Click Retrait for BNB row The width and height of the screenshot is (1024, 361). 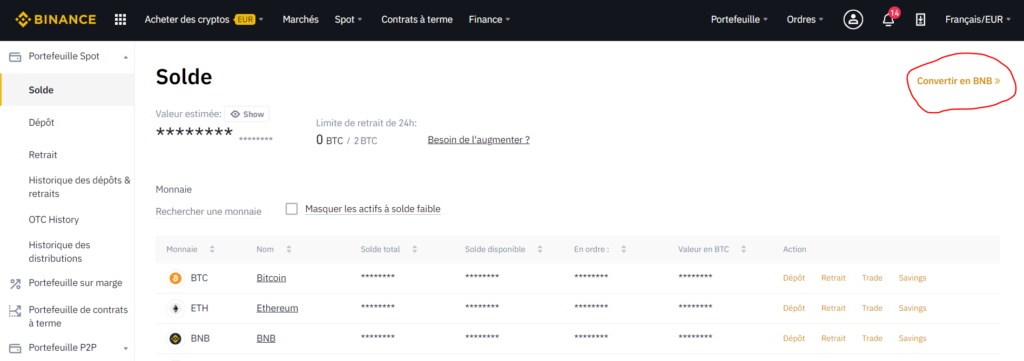click(833, 339)
